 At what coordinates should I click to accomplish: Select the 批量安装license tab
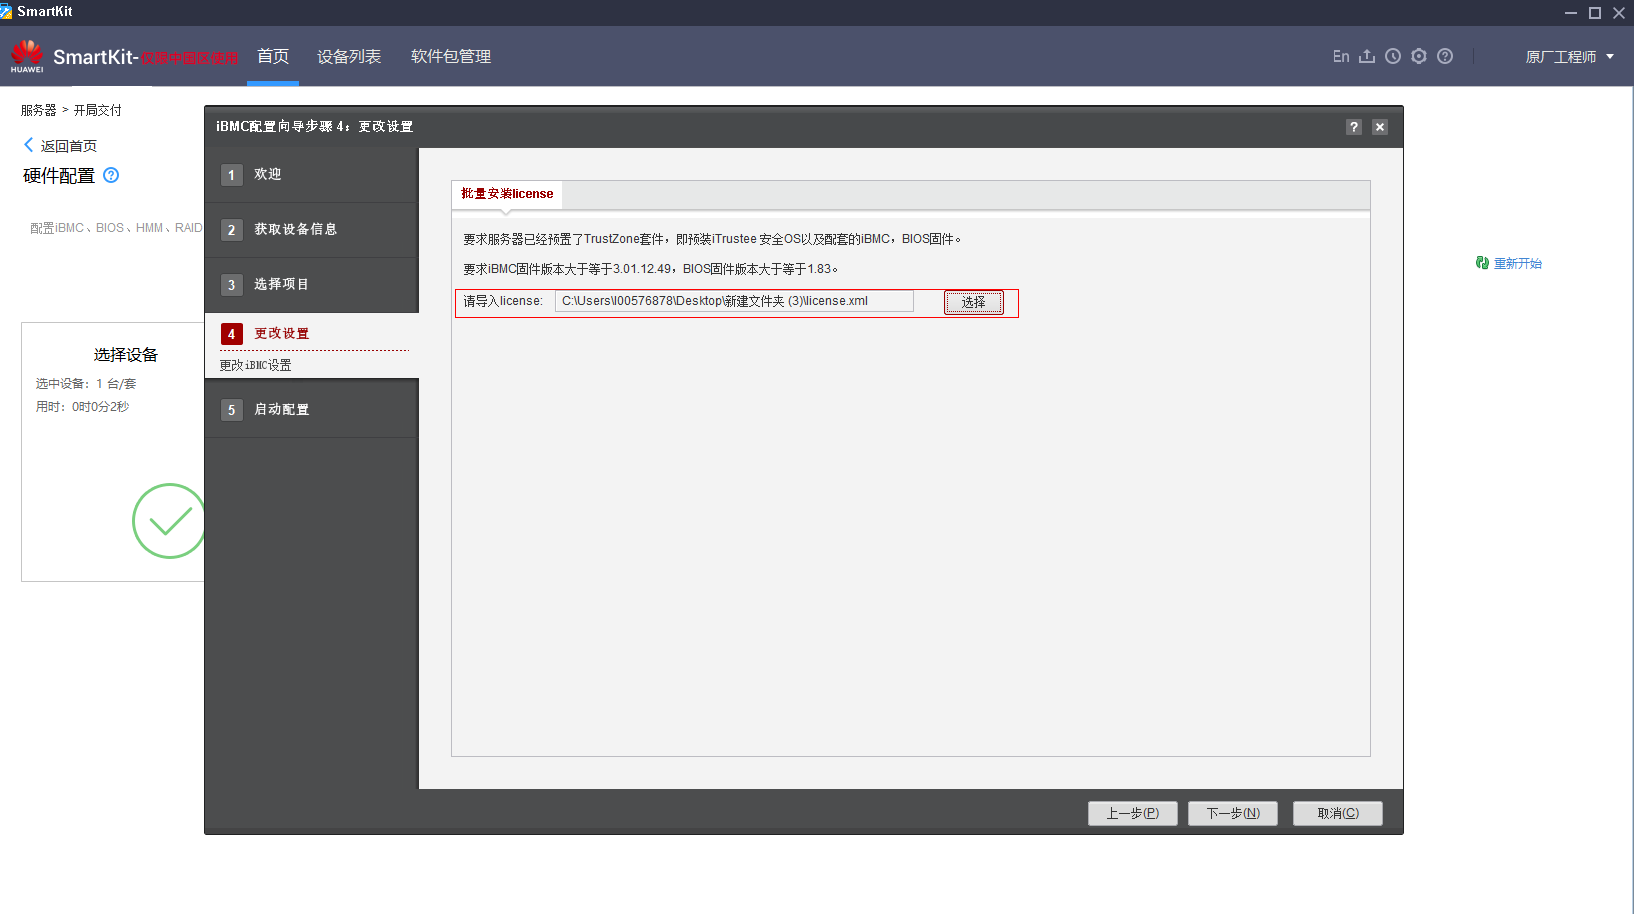coord(507,194)
